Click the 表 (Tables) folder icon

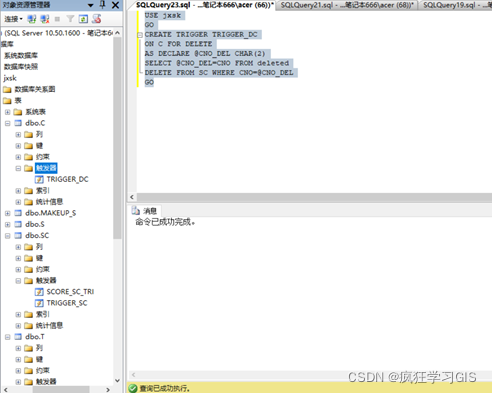click(7, 101)
